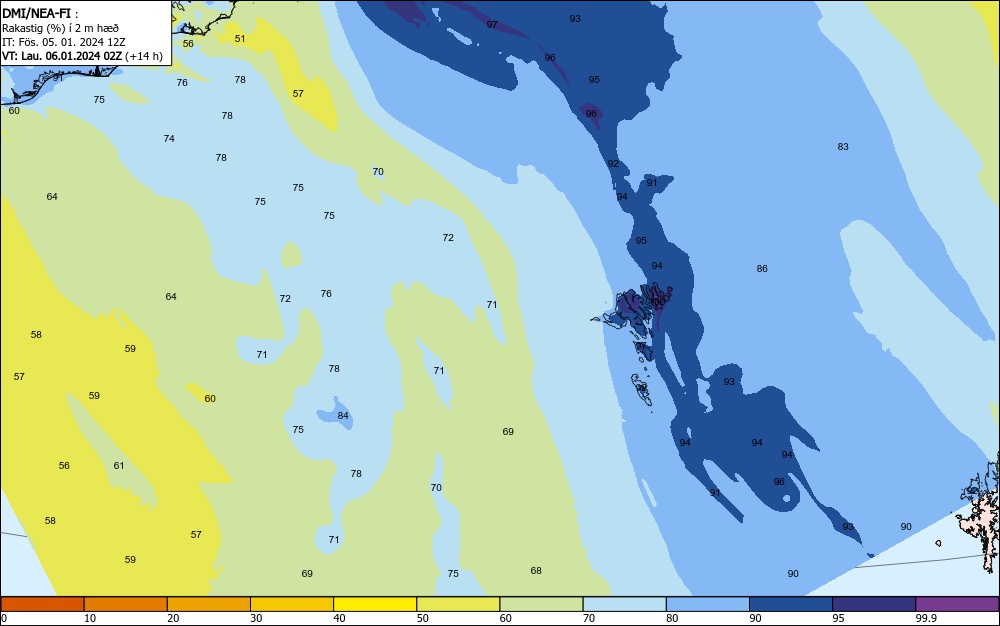Click the humidity value 83 on the map
The width and height of the screenshot is (1000, 626).
pyautogui.click(x=843, y=147)
